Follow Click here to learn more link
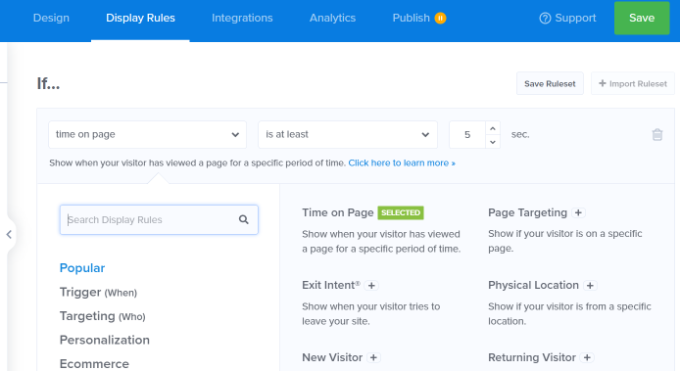680x371 pixels. click(402, 163)
